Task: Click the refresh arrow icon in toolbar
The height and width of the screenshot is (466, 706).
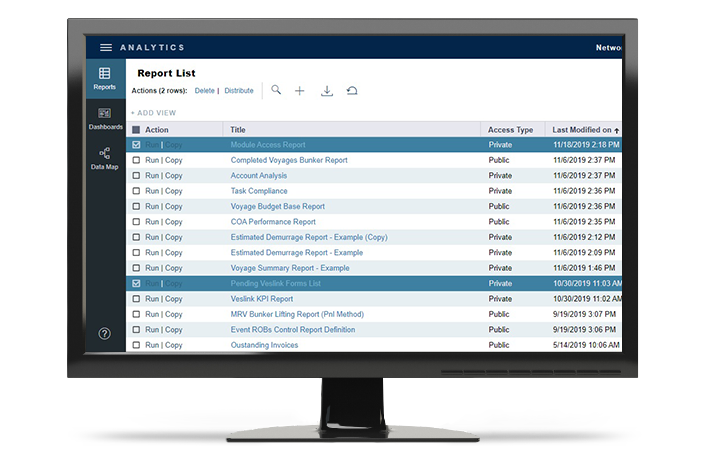Action: click(x=352, y=91)
